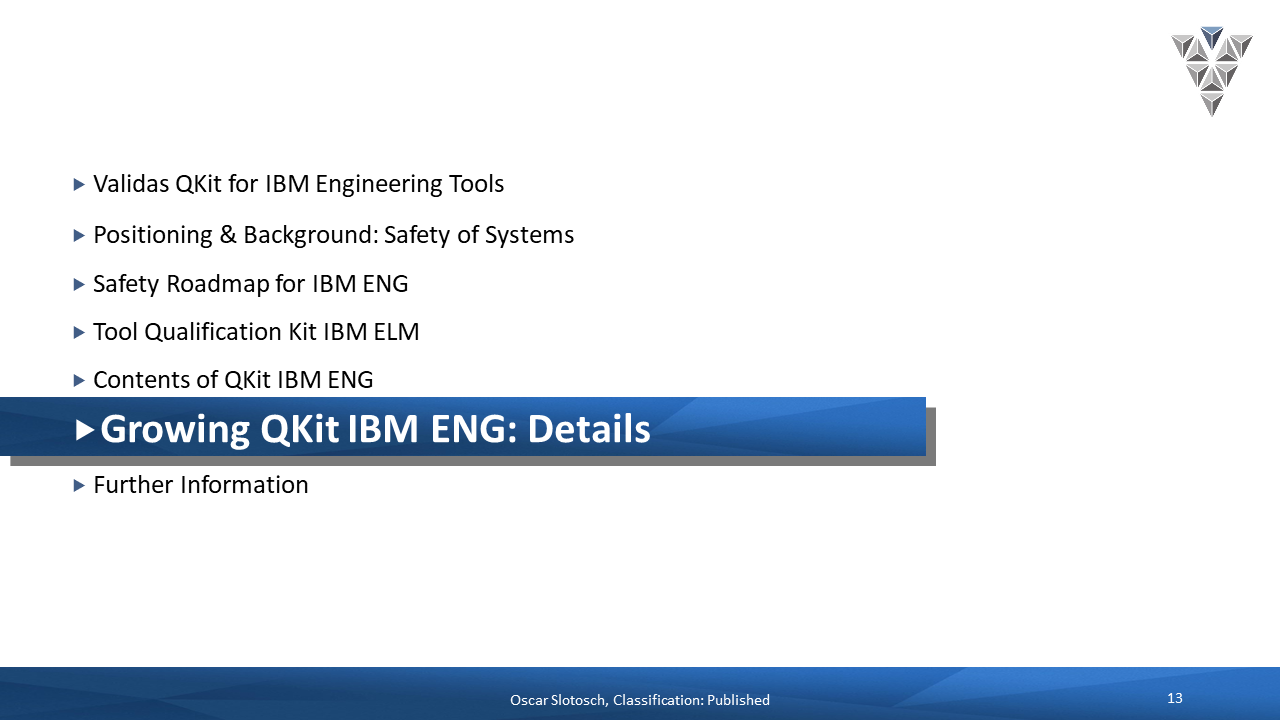This screenshot has width=1280, height=720.
Task: Select highlighted 'Growing QKit IBM ENG: Details' heading
Action: click(x=375, y=429)
